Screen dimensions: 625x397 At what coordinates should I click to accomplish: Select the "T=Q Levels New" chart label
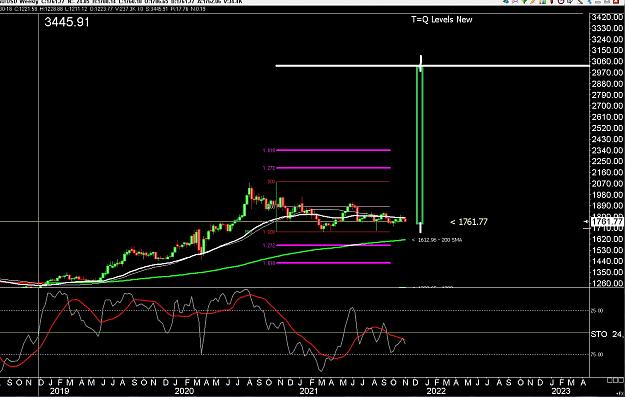coord(442,19)
